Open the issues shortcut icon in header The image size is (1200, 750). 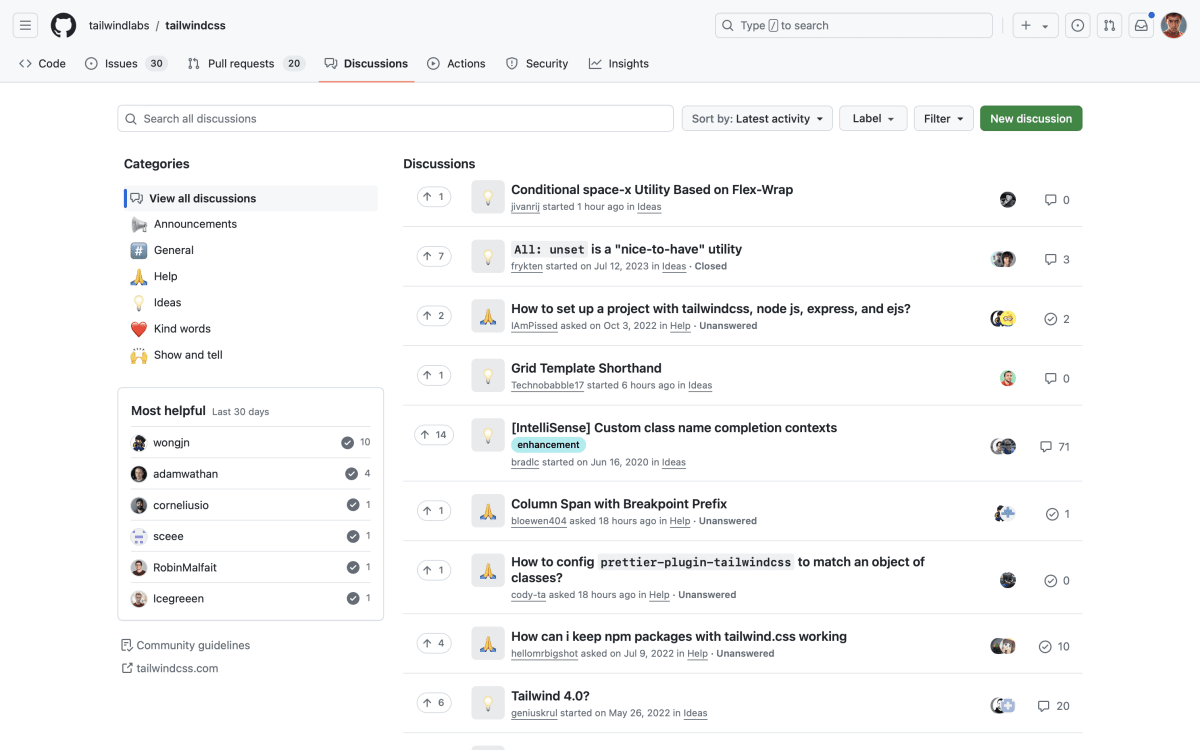(x=1077, y=26)
